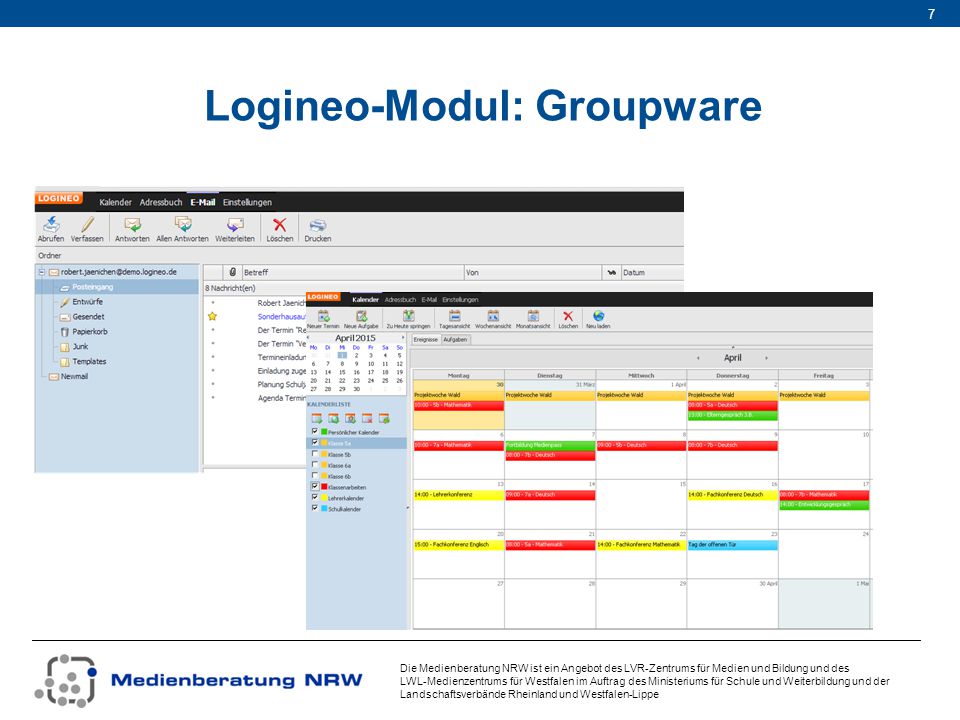Click the Drucken printer icon
This screenshot has height=720, width=960.
click(x=318, y=225)
